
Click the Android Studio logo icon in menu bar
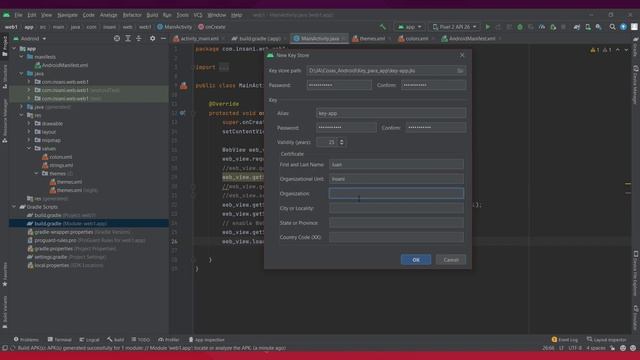tap(6, 15)
